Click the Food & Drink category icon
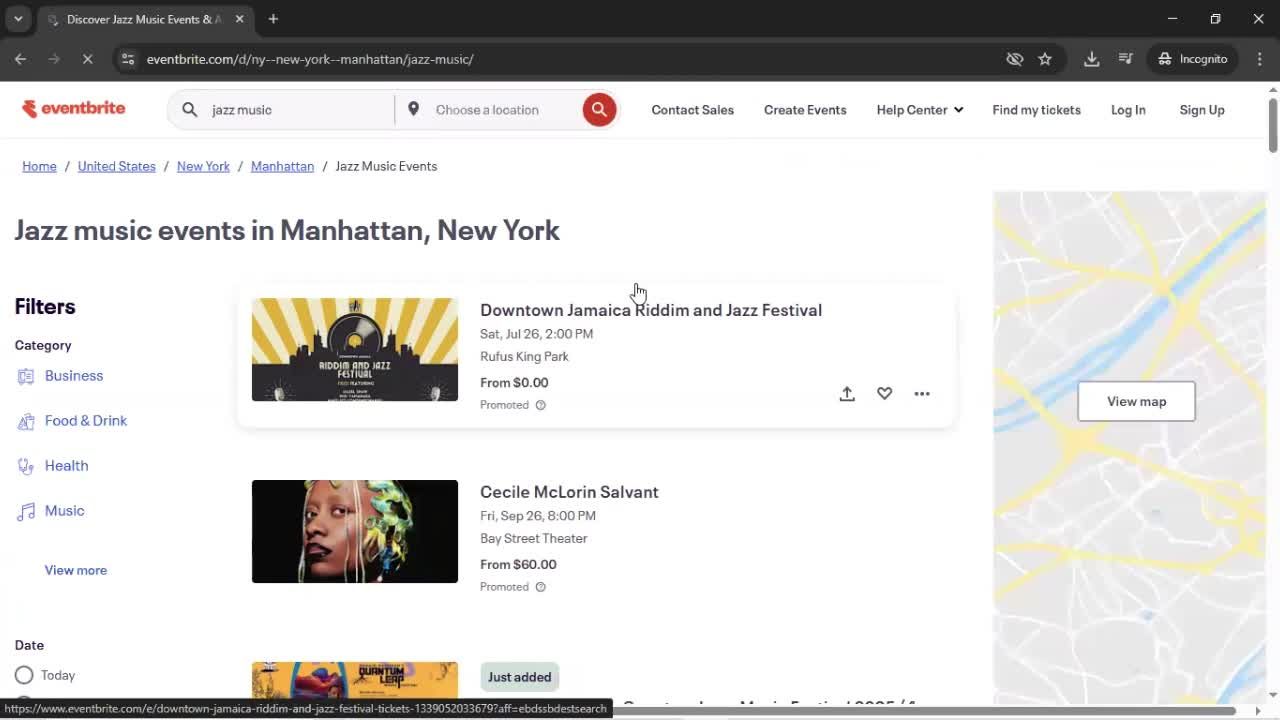The image size is (1280, 720). coord(26,421)
